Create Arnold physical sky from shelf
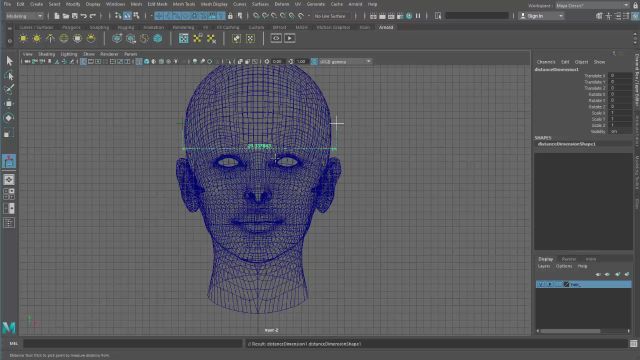This screenshot has height=360, width=640. tap(91, 38)
